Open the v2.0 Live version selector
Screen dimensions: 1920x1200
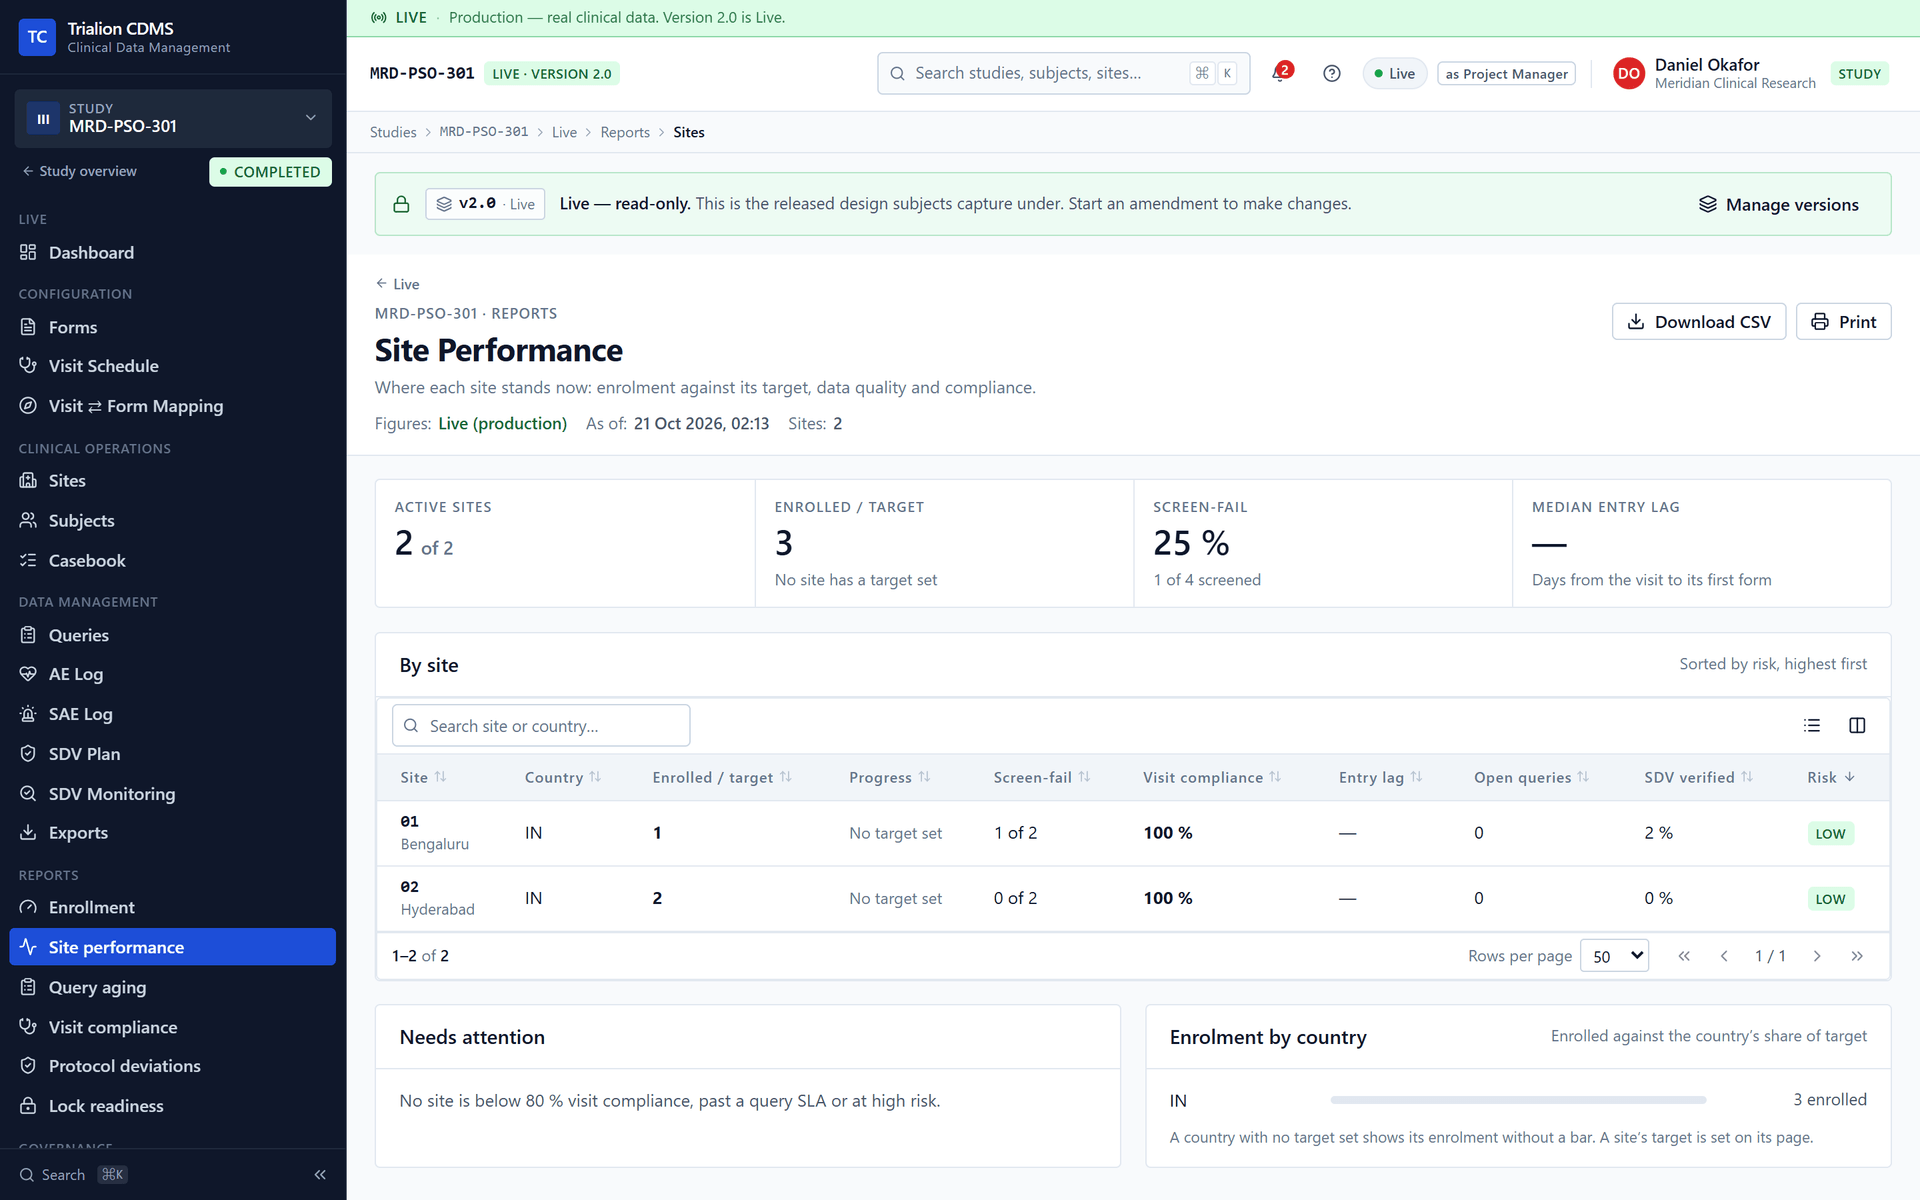[x=485, y=204]
